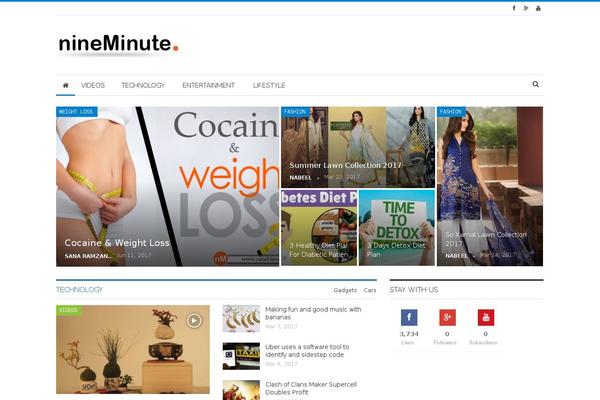This screenshot has height=400, width=600.
Task: Click the 'STAY WITH US' heading
Action: click(414, 290)
